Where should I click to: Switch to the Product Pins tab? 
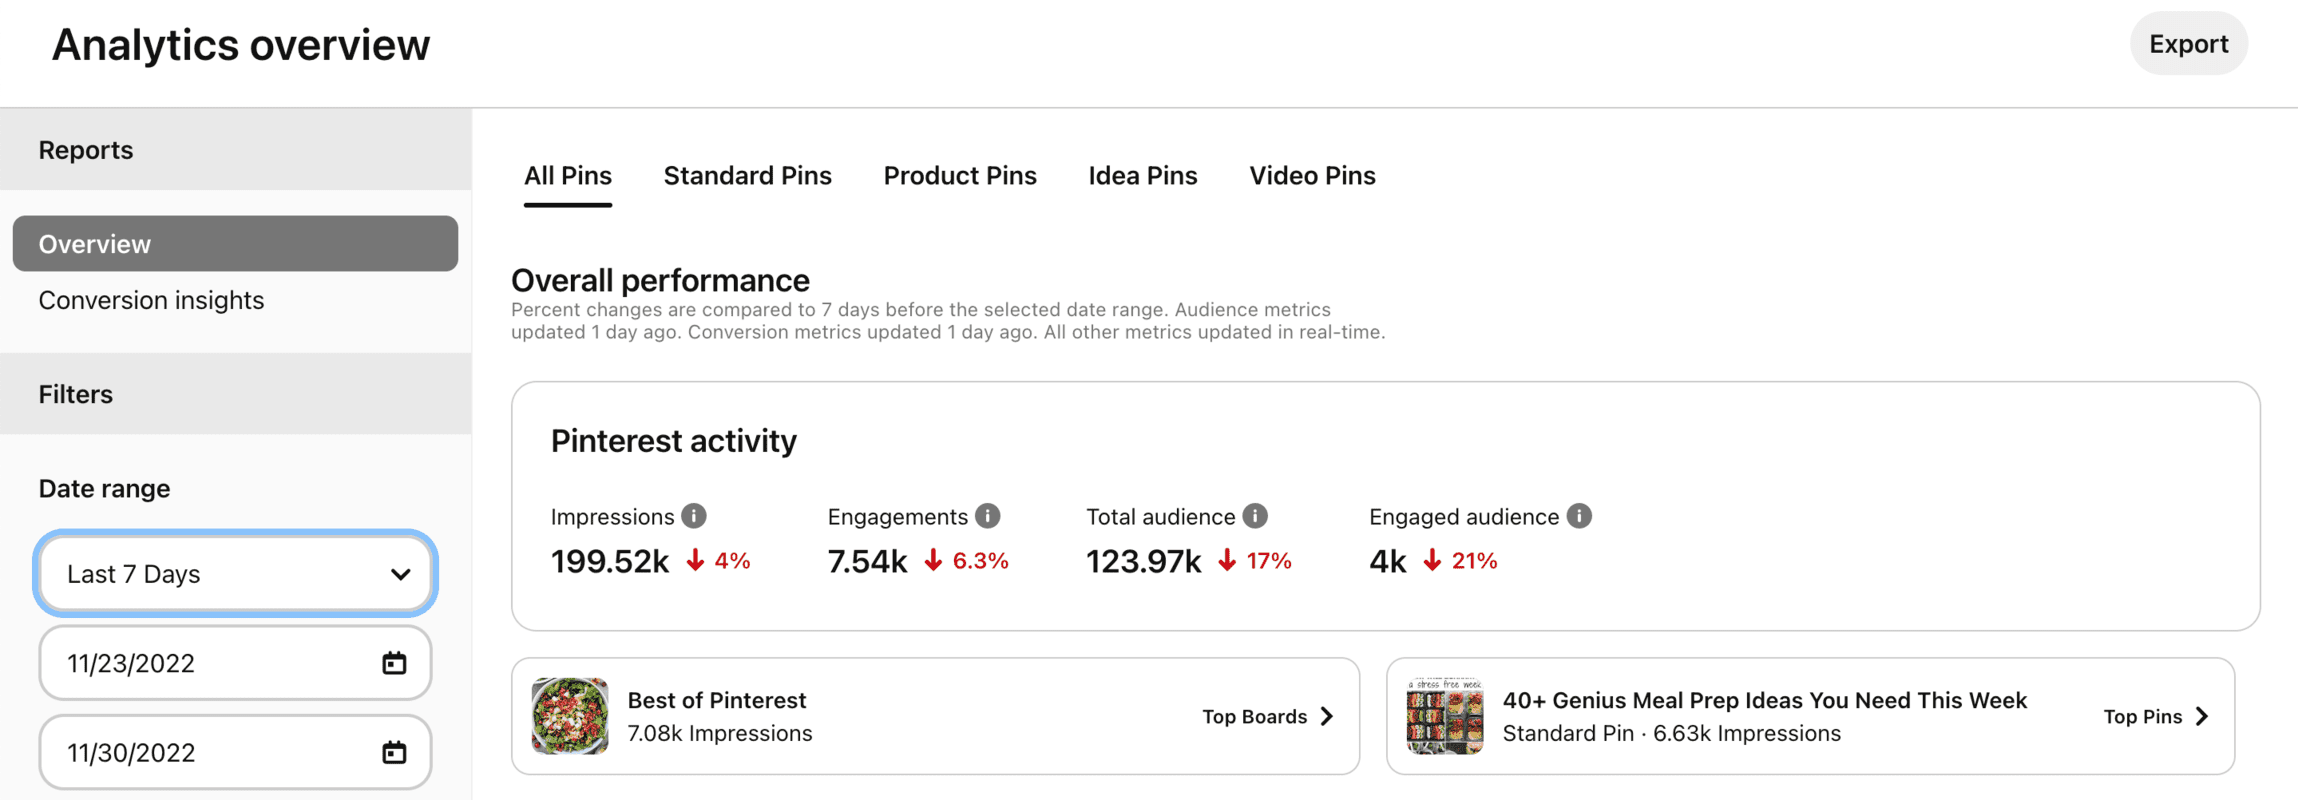click(x=959, y=175)
